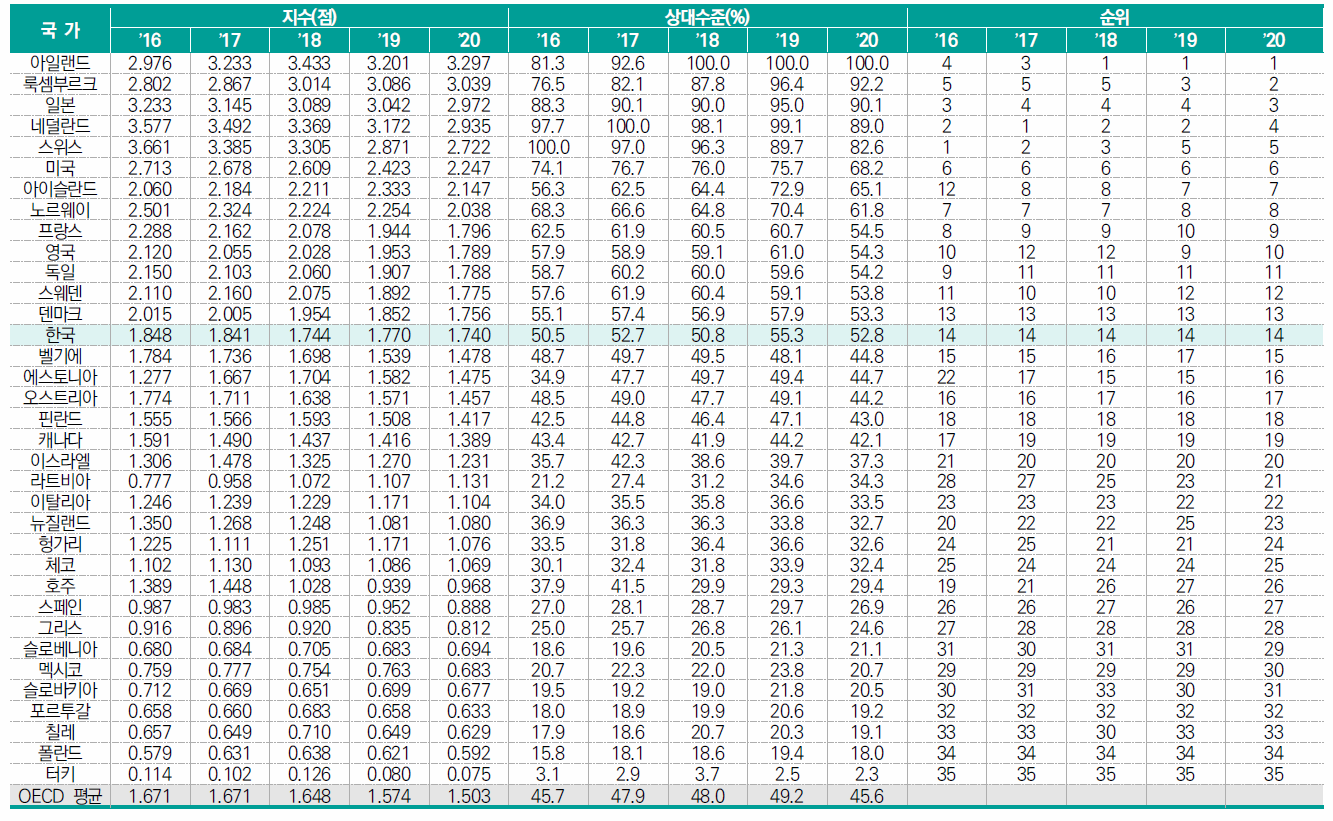This screenshot has height=821, width=1333.
Task: Select the 라트비아 row label
Action: pyautogui.click(x=60, y=481)
